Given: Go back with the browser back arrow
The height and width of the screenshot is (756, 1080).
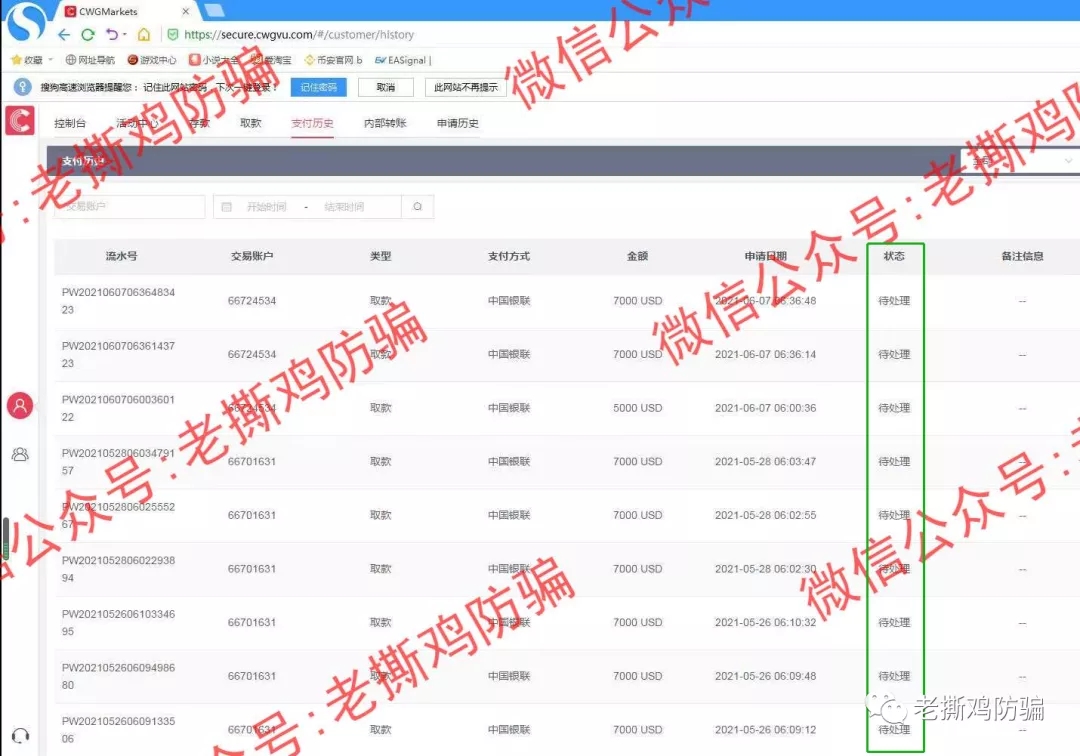Looking at the screenshot, I should (x=64, y=34).
